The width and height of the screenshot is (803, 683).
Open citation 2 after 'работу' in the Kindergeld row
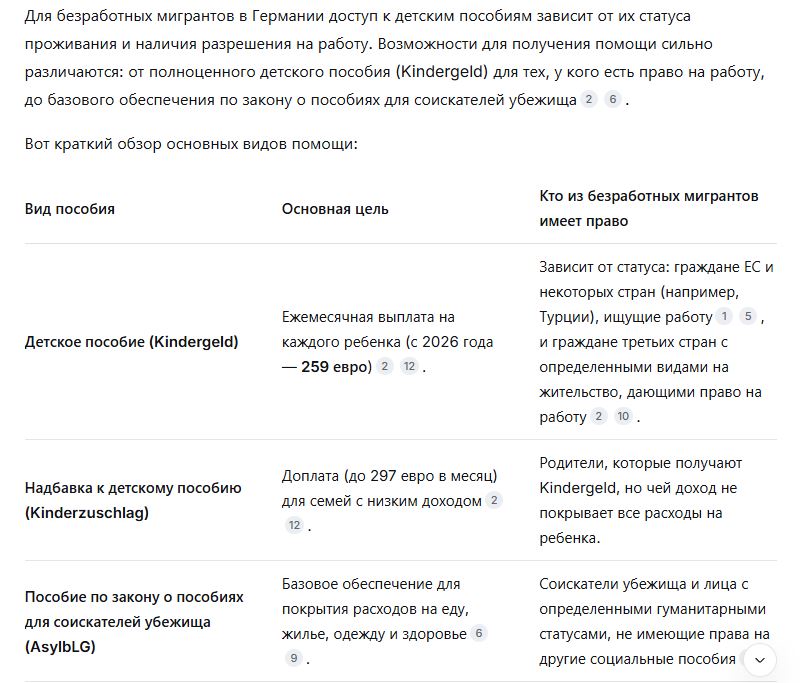pos(598,416)
